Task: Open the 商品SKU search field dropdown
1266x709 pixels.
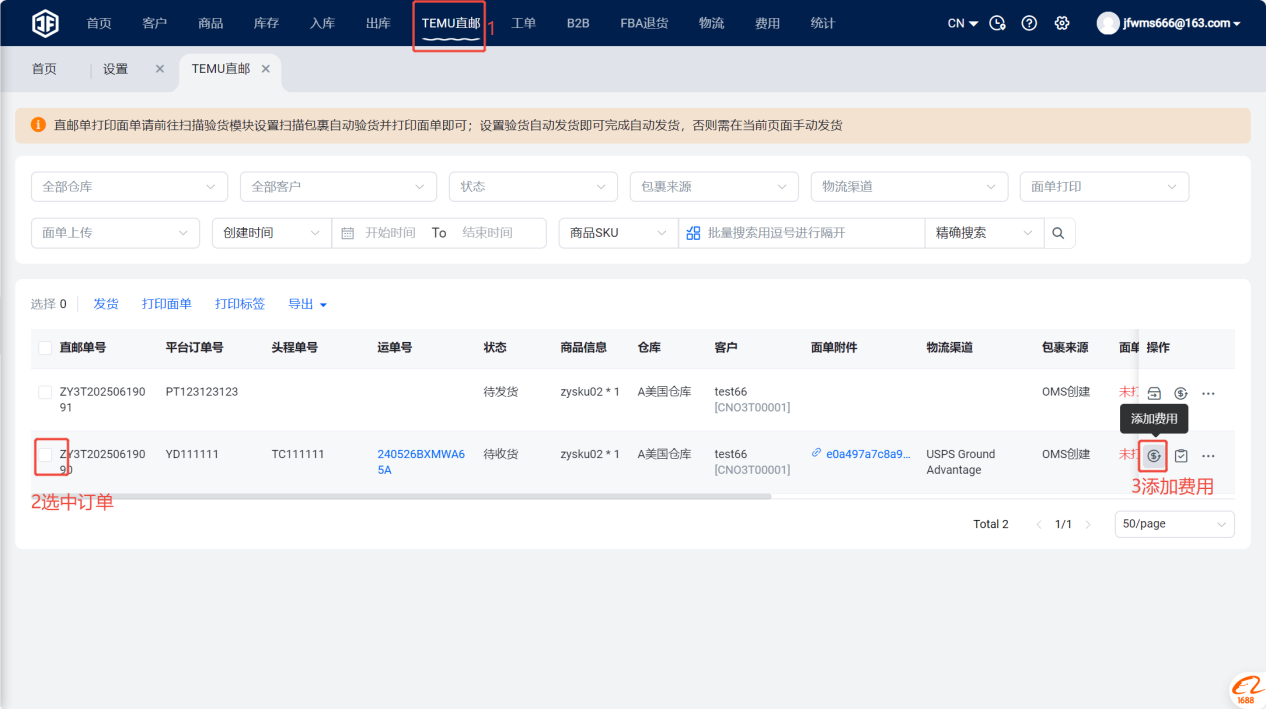Action: tap(619, 233)
